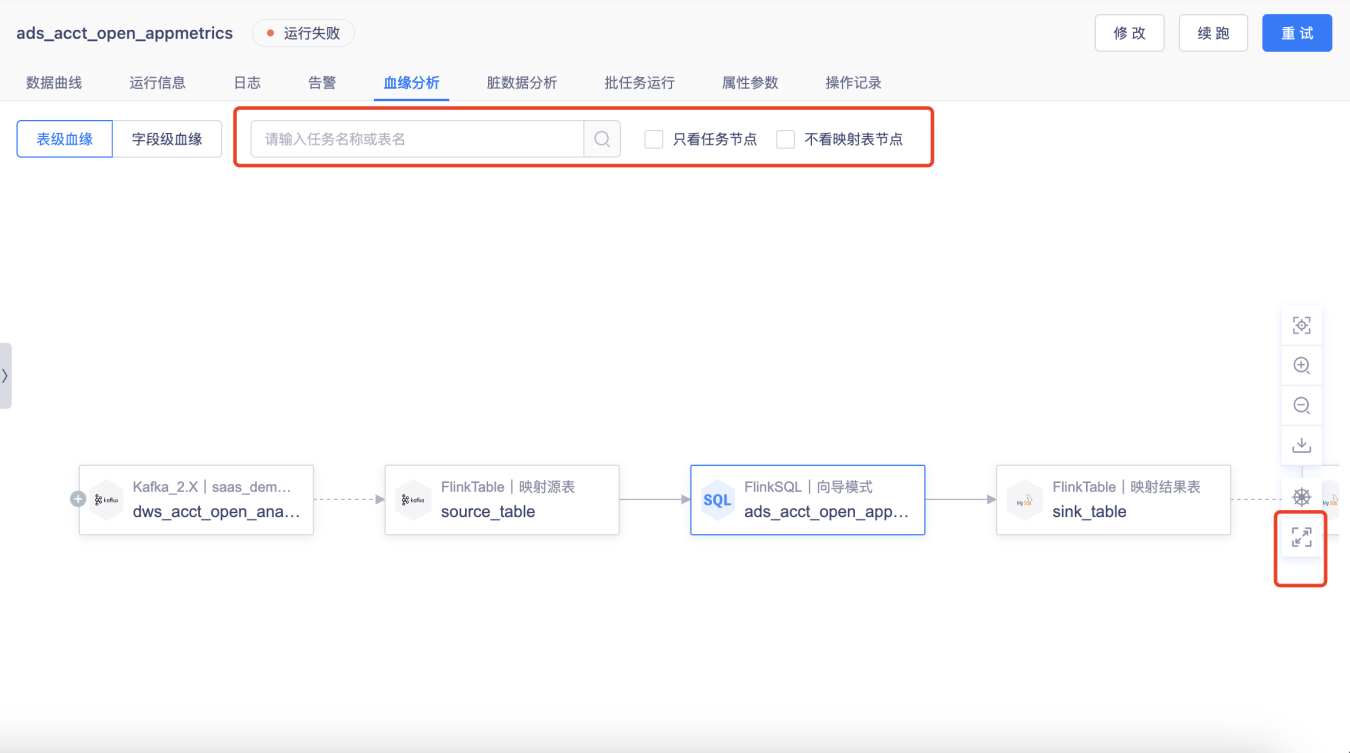Open the 运行信息 tab
Screen dimensions: 1350x753
[158, 83]
